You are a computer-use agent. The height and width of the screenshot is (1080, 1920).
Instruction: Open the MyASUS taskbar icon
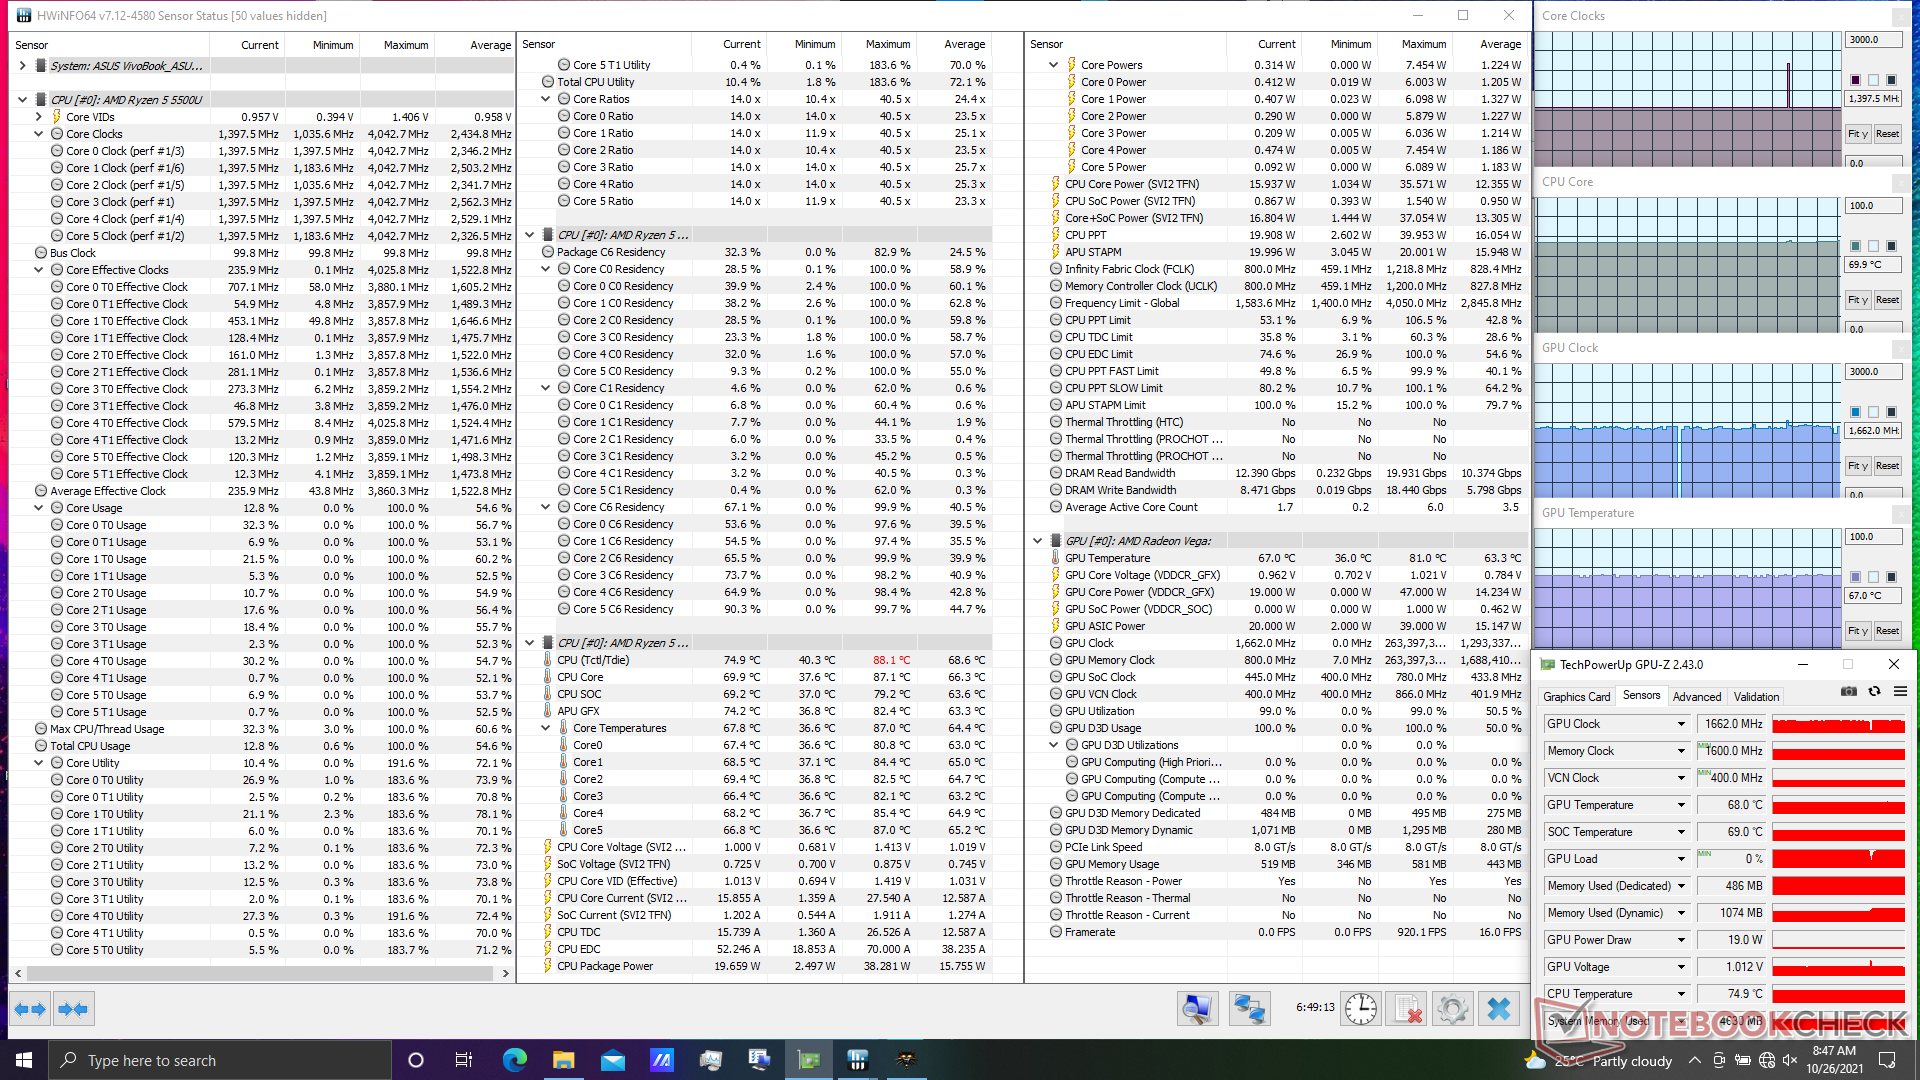661,1060
